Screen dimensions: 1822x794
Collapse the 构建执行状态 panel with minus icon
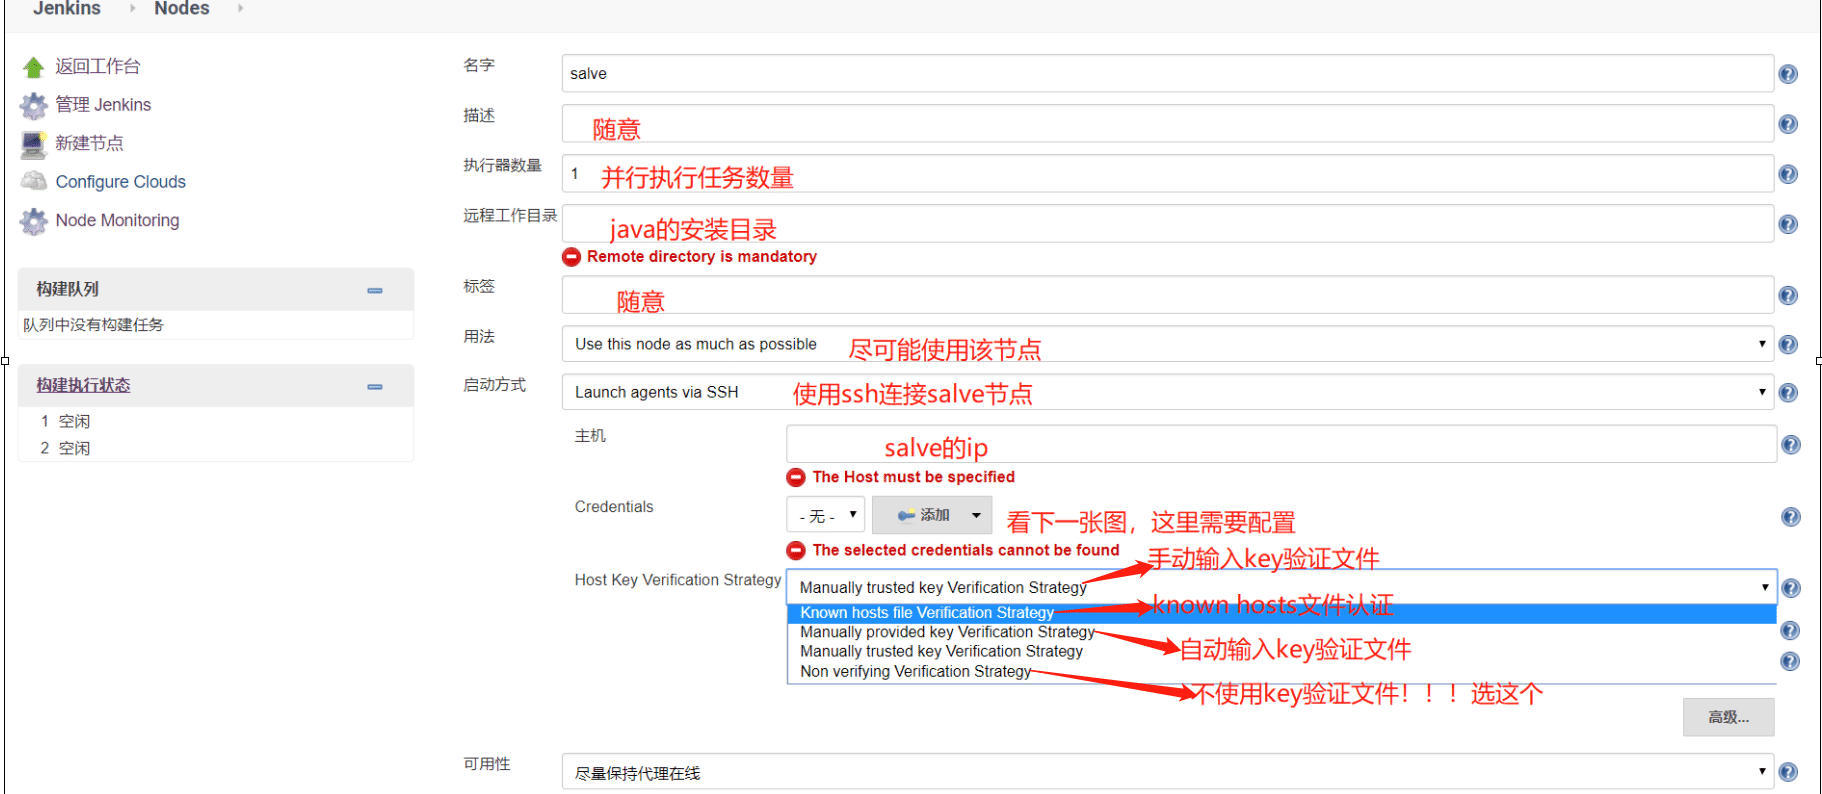pyautogui.click(x=375, y=386)
